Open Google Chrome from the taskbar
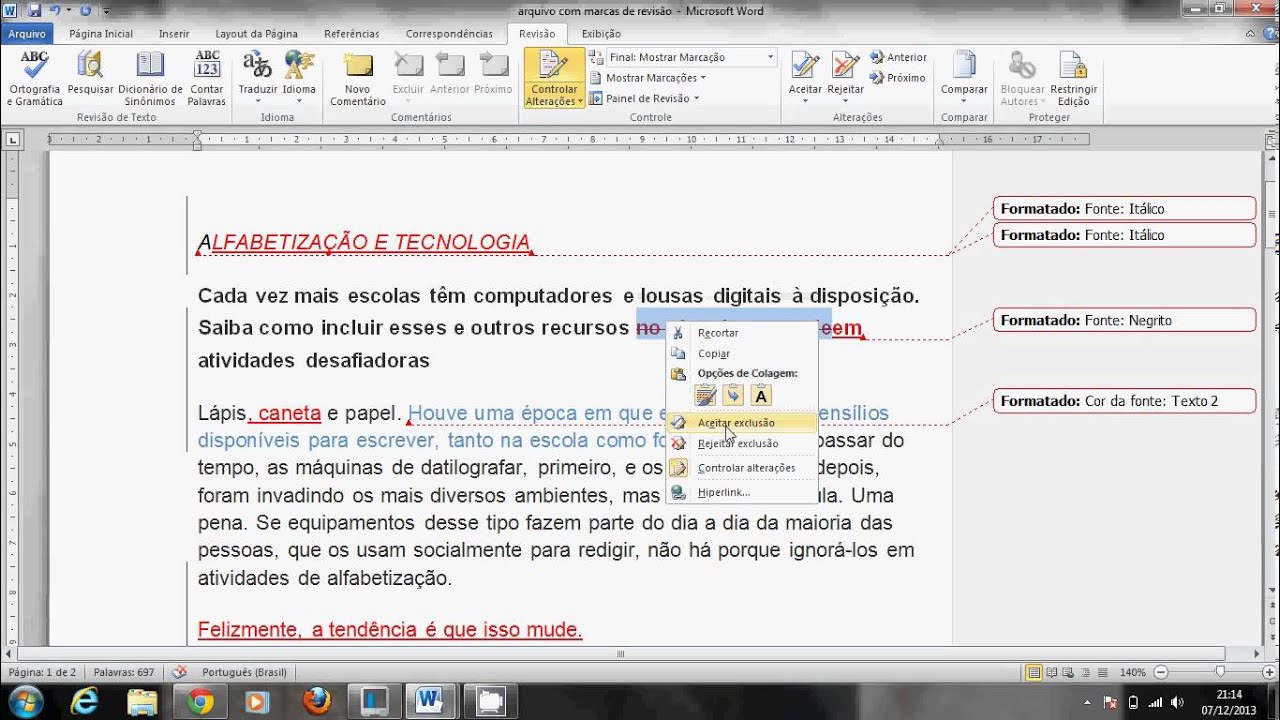Screen dimensions: 1280x720 point(200,701)
